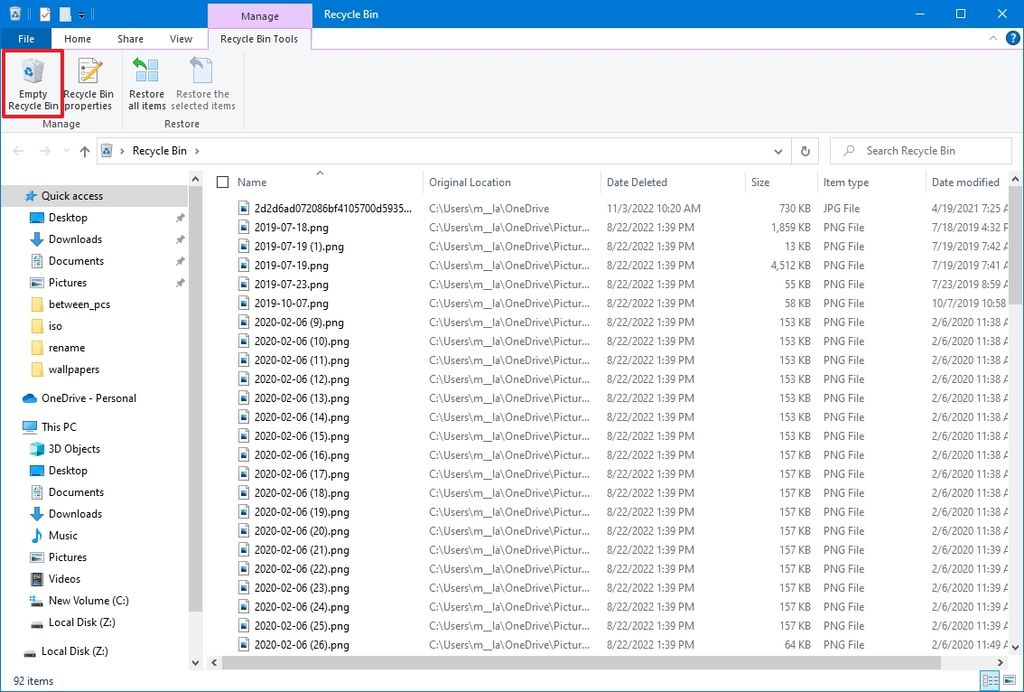Navigate up to the parent folder

coord(84,150)
